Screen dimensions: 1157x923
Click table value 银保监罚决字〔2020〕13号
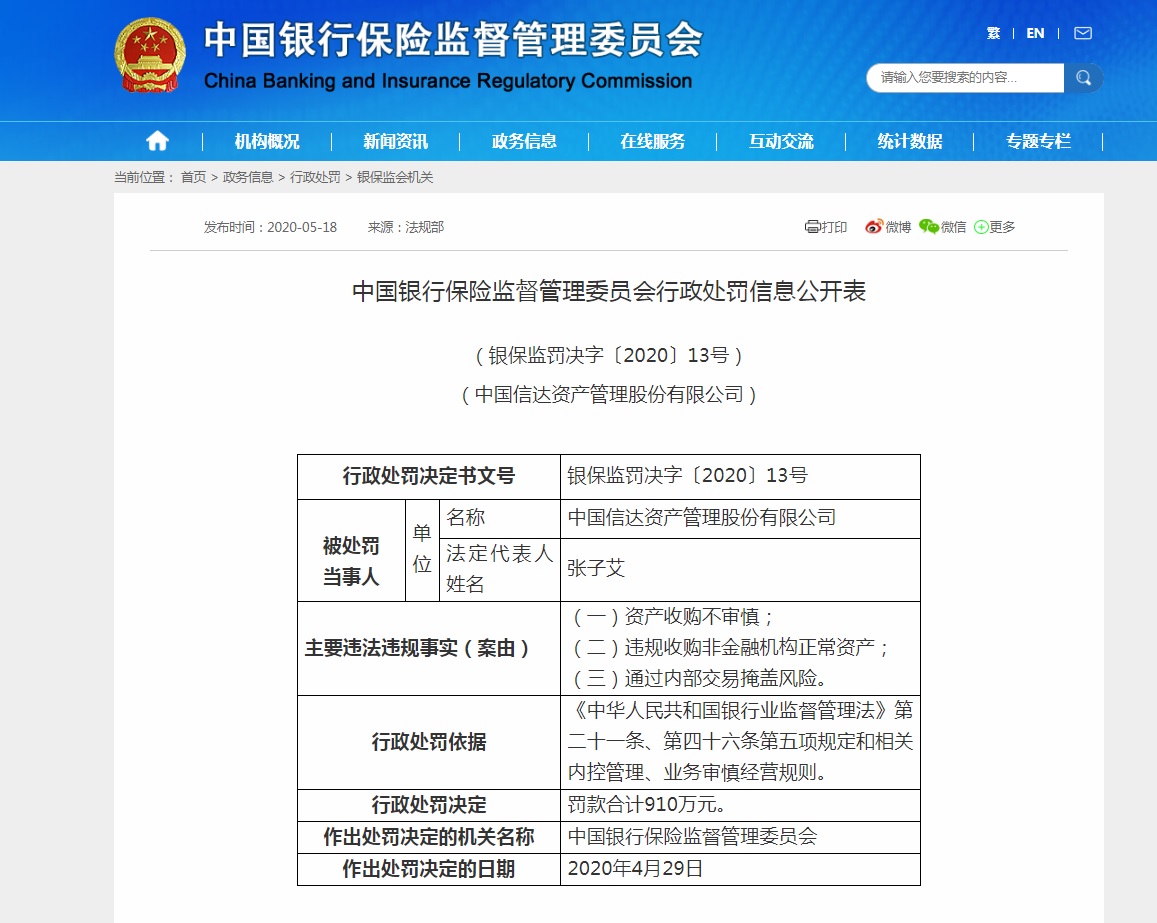687,475
